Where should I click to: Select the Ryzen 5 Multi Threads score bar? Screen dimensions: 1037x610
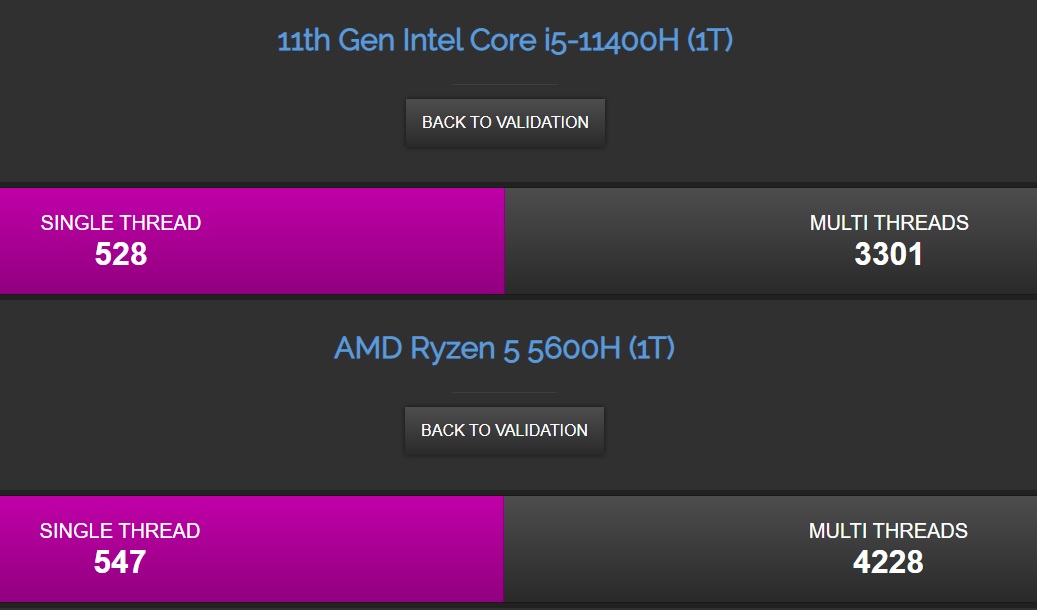click(770, 548)
